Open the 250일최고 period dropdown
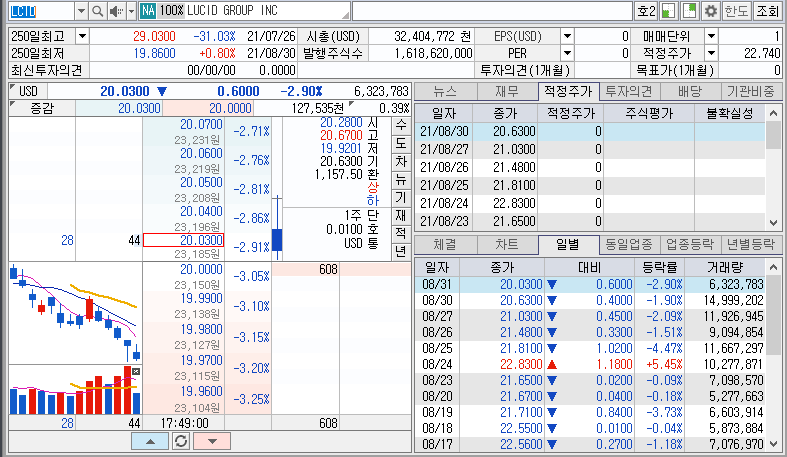 (82, 36)
